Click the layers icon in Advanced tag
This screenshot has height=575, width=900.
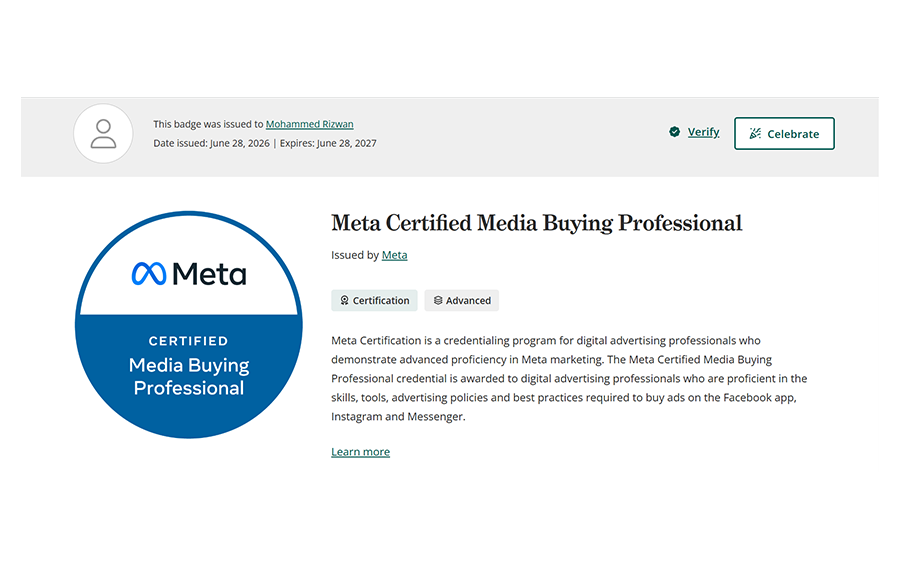coord(438,301)
